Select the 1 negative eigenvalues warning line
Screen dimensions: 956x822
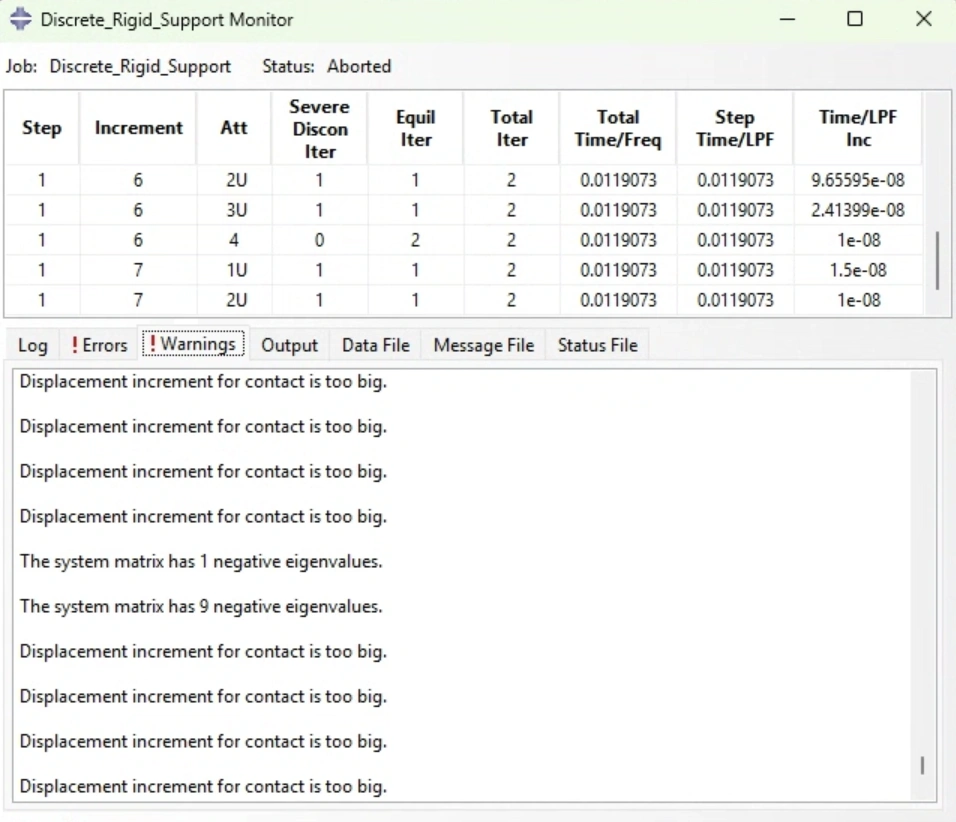click(x=201, y=561)
